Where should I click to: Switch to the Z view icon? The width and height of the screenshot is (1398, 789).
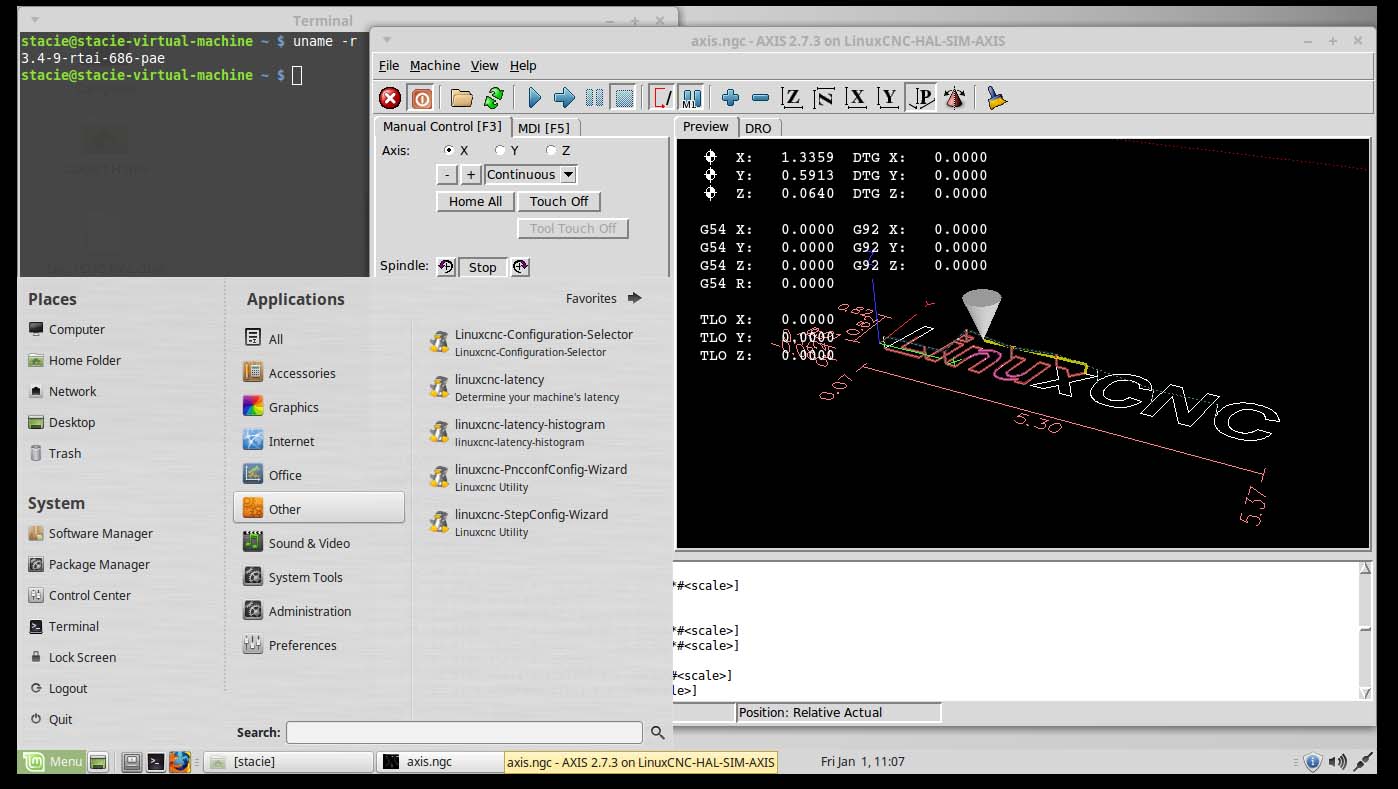click(792, 98)
